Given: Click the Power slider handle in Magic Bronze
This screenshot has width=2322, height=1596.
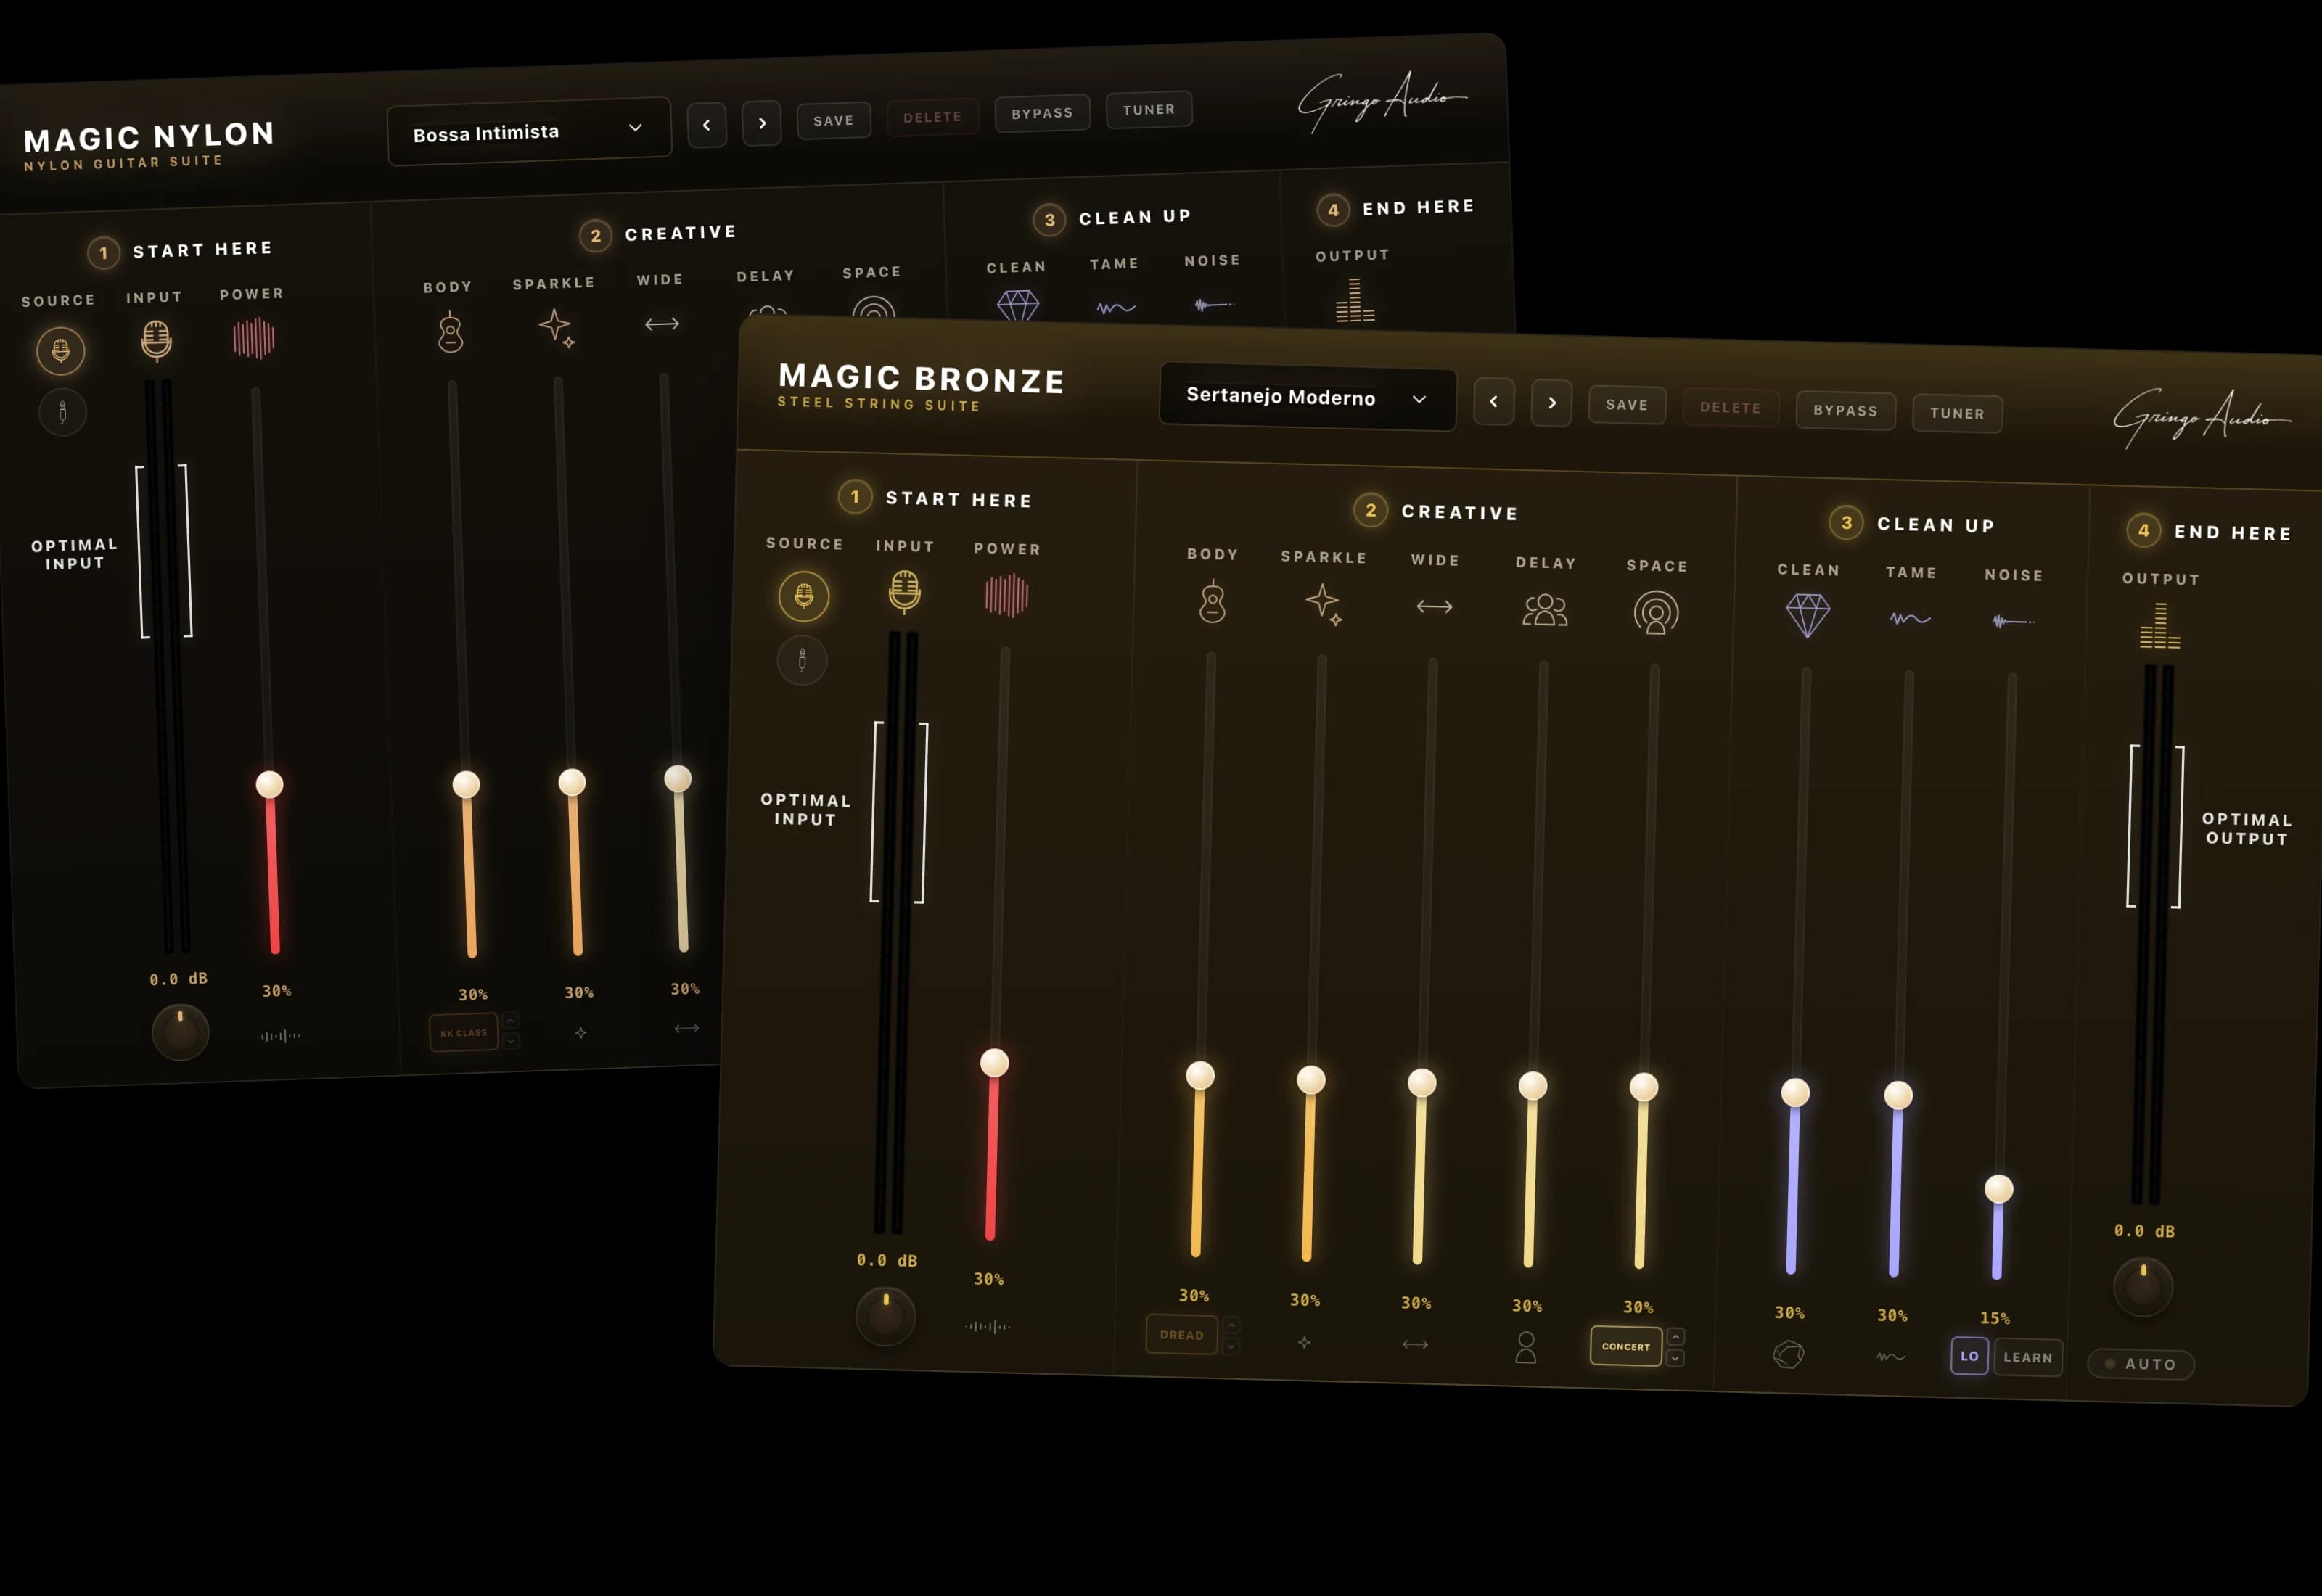Looking at the screenshot, I should [994, 1062].
